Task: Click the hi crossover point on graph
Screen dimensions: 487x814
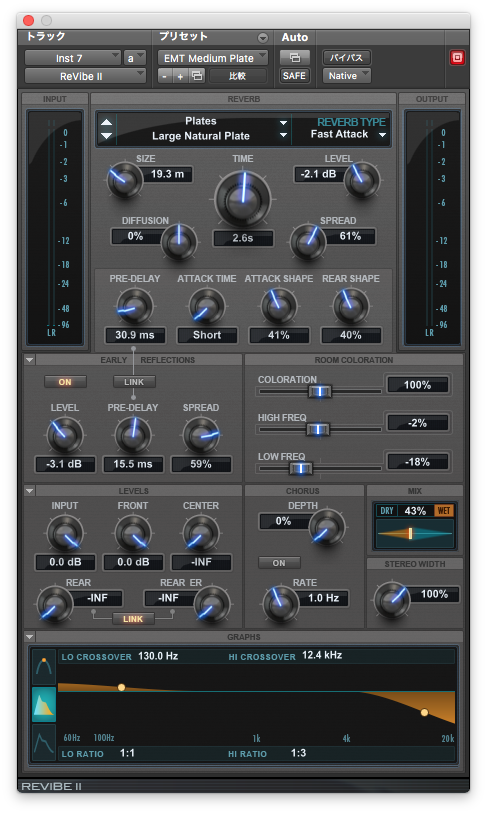Action: point(424,712)
